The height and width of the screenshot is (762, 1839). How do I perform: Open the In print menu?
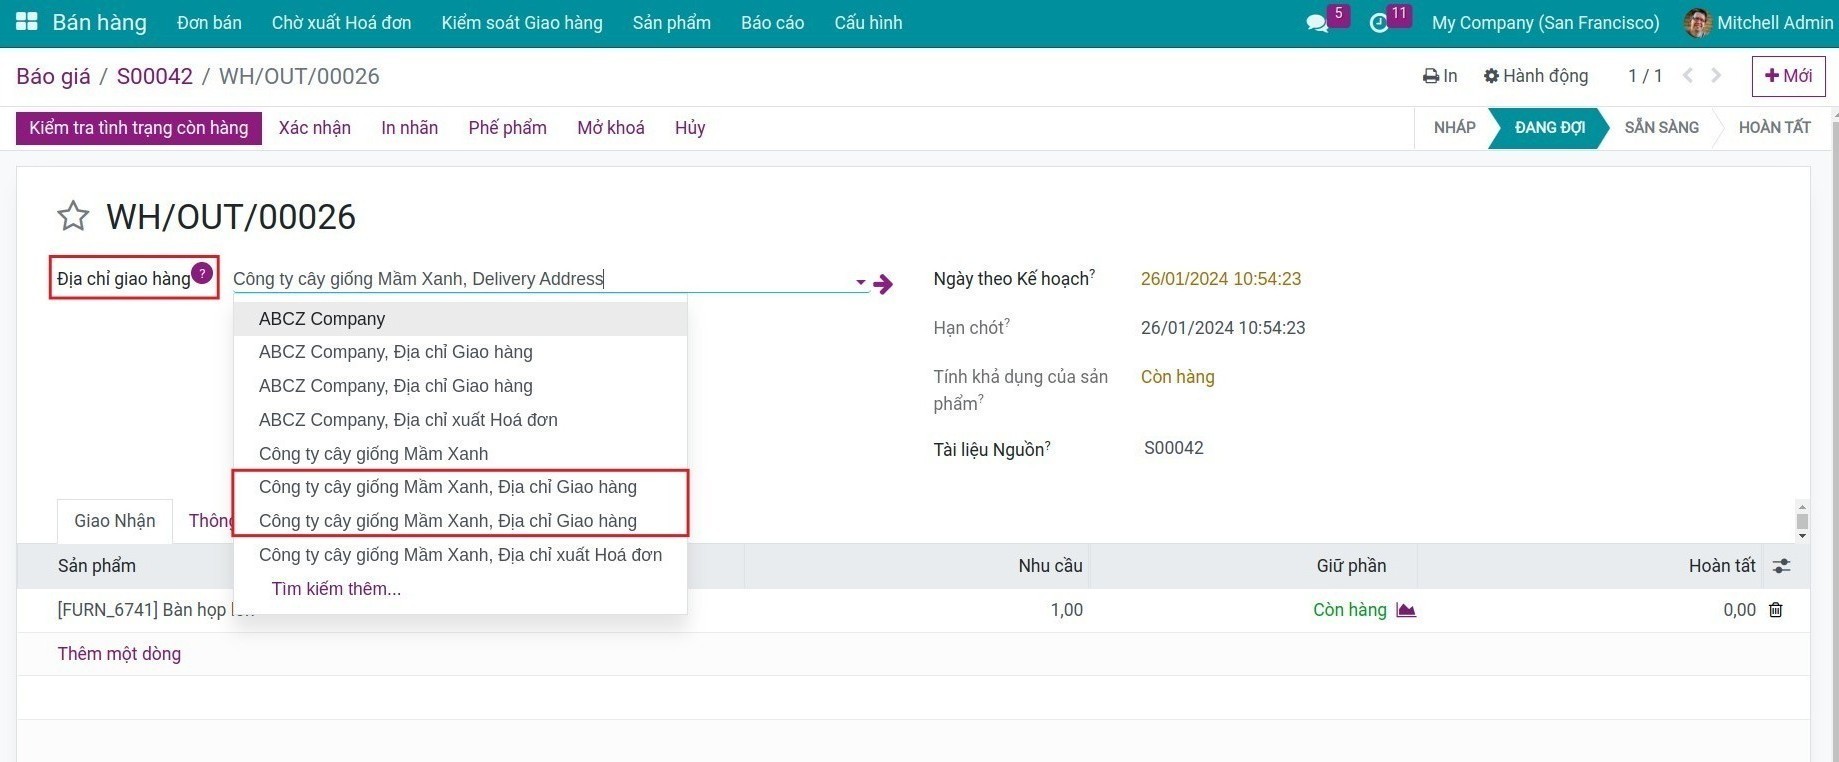click(x=1440, y=76)
